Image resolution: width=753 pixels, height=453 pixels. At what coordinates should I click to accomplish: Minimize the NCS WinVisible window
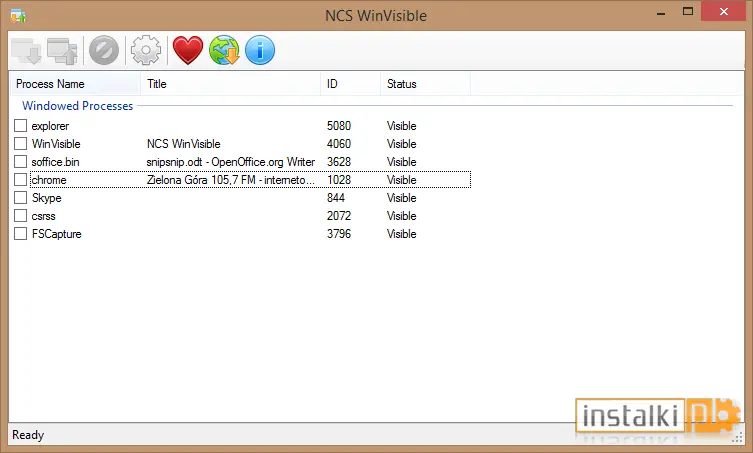661,12
